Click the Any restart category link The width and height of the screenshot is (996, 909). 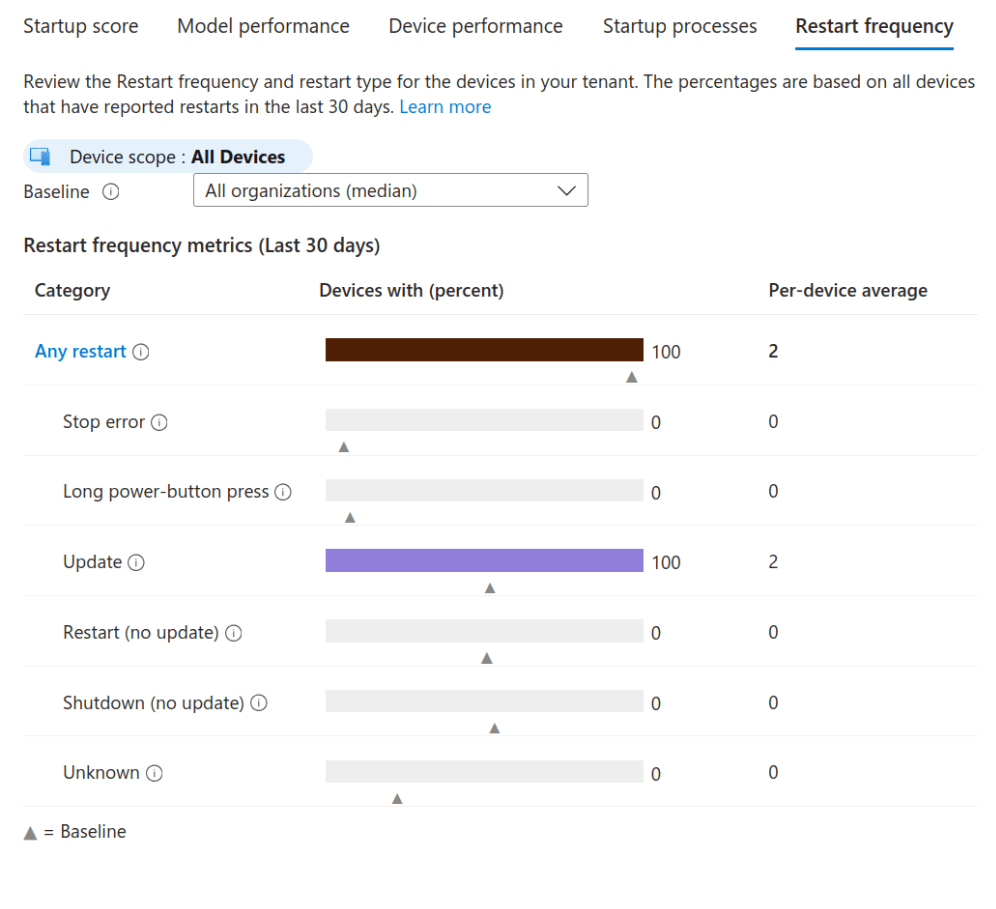79,351
